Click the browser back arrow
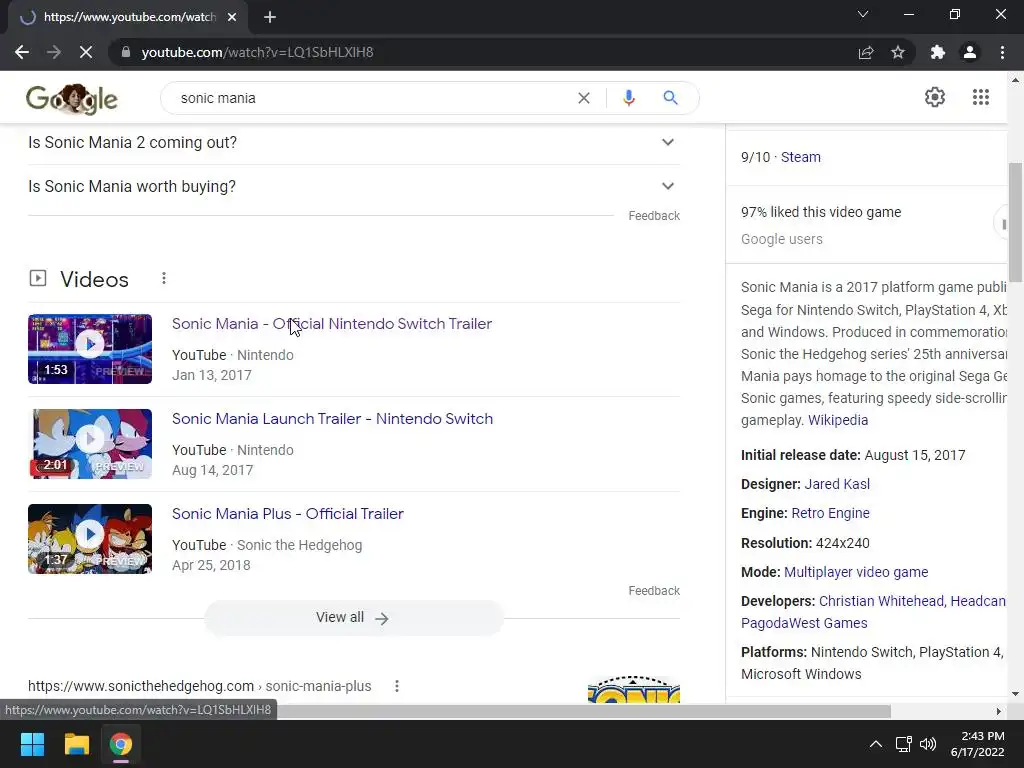This screenshot has height=768, width=1024. click(22, 52)
